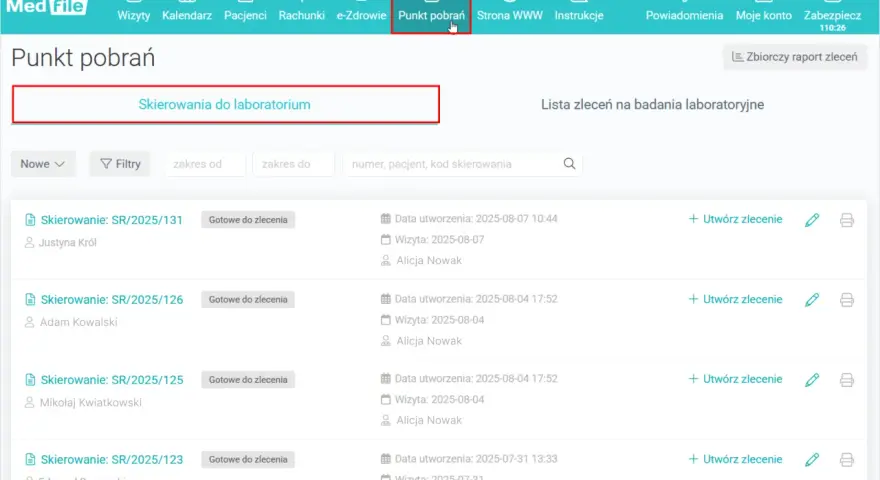Click patient name Adam Kowalski
This screenshot has width=880, height=480.
click(x=79, y=322)
